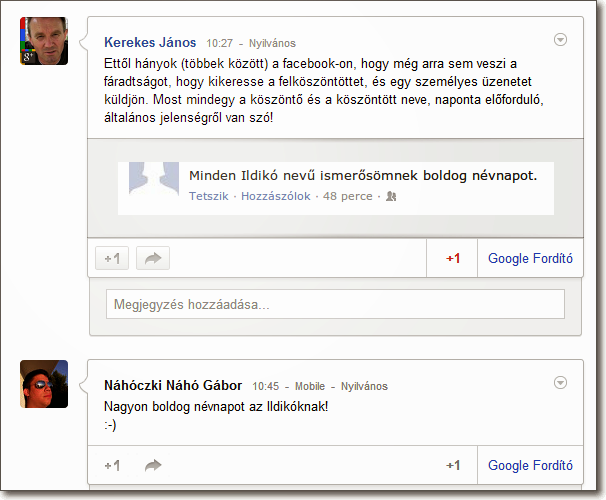Click Google Fordító on Kerekes János post

tap(530, 259)
